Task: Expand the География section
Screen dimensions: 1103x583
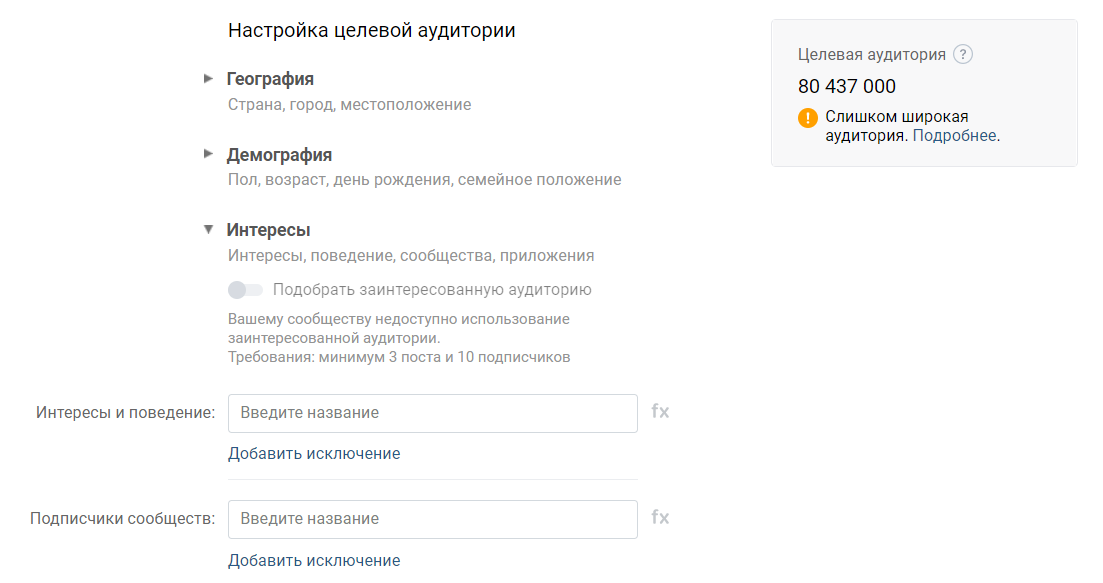Action: click(x=208, y=78)
